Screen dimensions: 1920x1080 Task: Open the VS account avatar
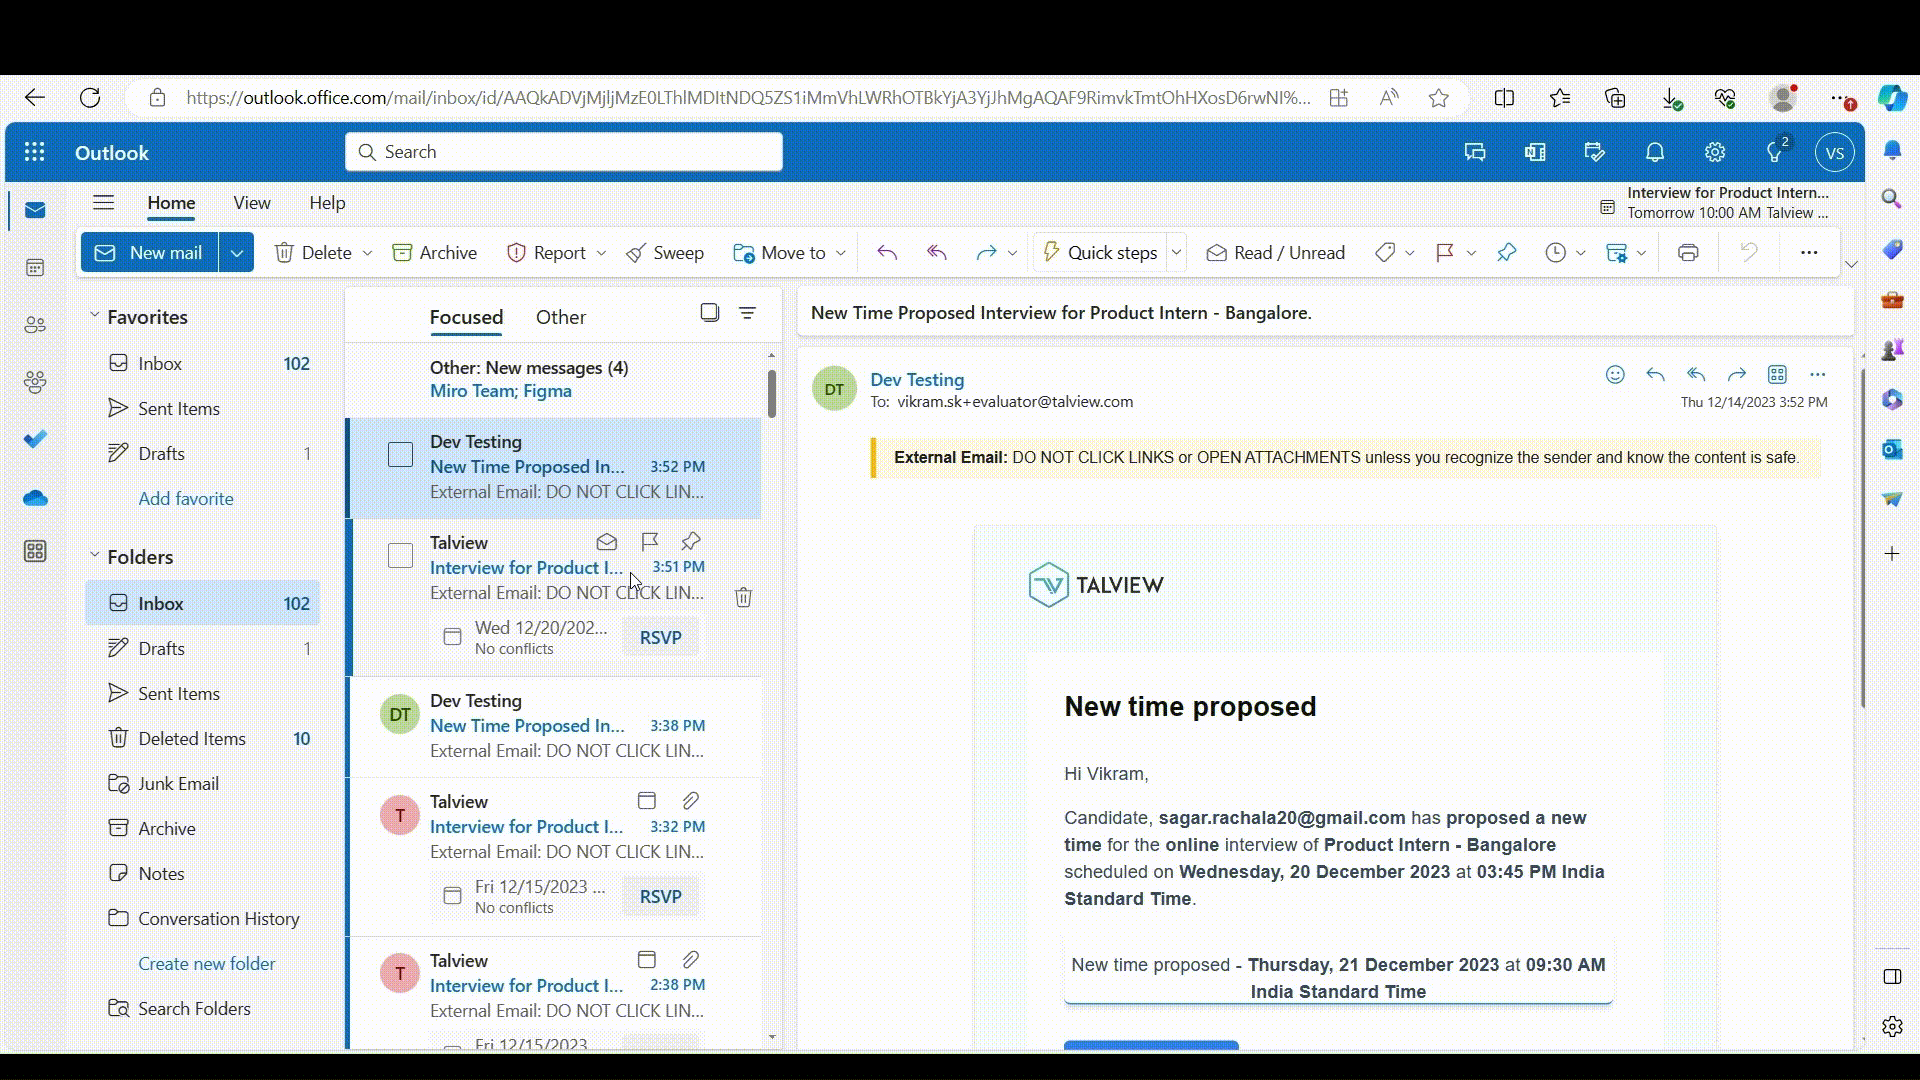[1834, 152]
